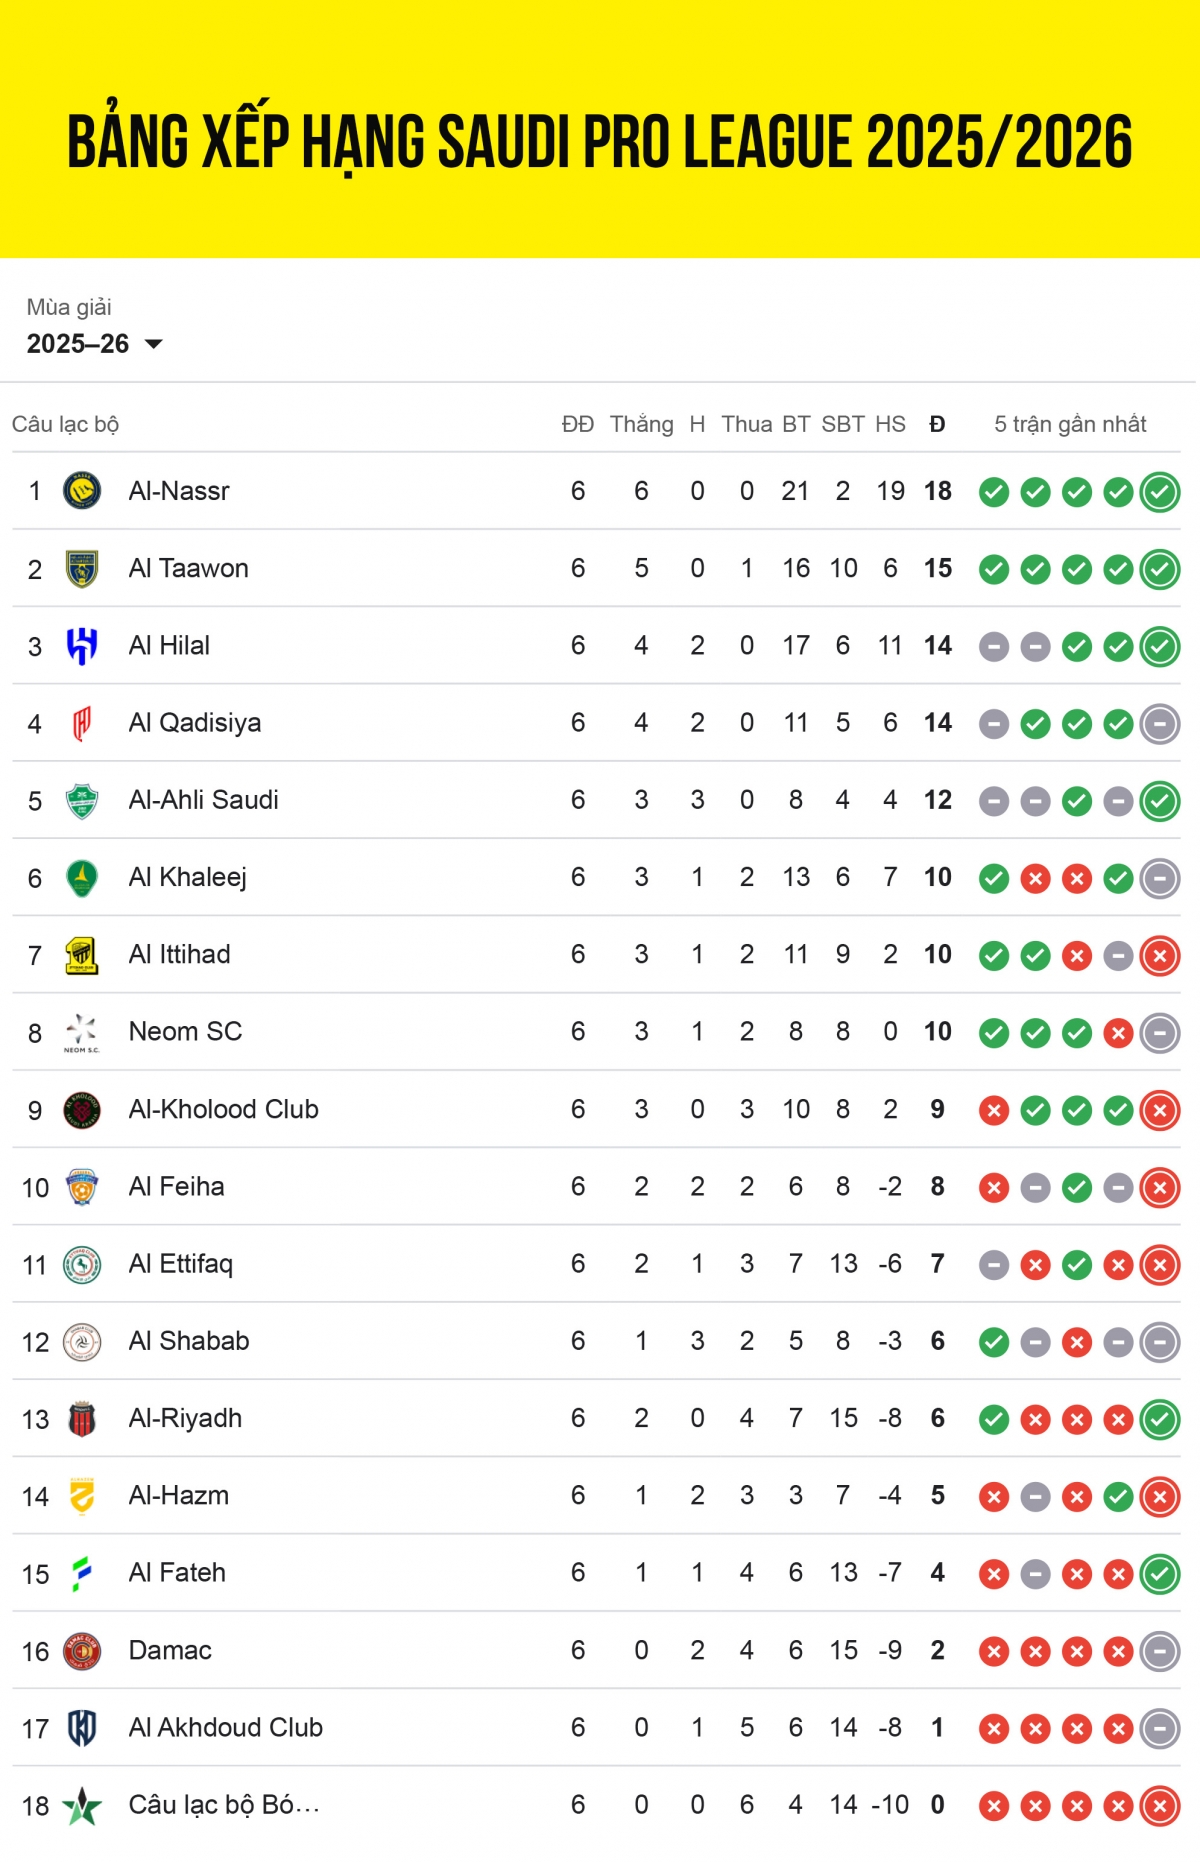Click the Al Hilal club logo
The height and width of the screenshot is (1862, 1200).
(82, 646)
